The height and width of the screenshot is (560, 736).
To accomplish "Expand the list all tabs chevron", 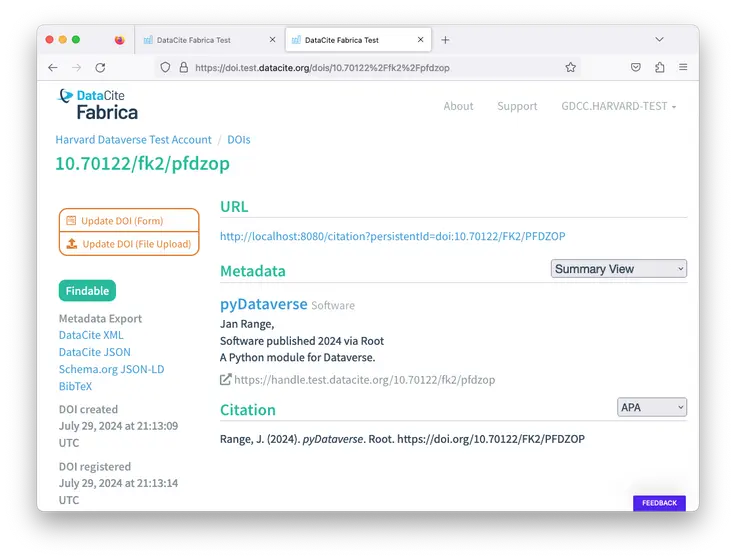I will [659, 39].
